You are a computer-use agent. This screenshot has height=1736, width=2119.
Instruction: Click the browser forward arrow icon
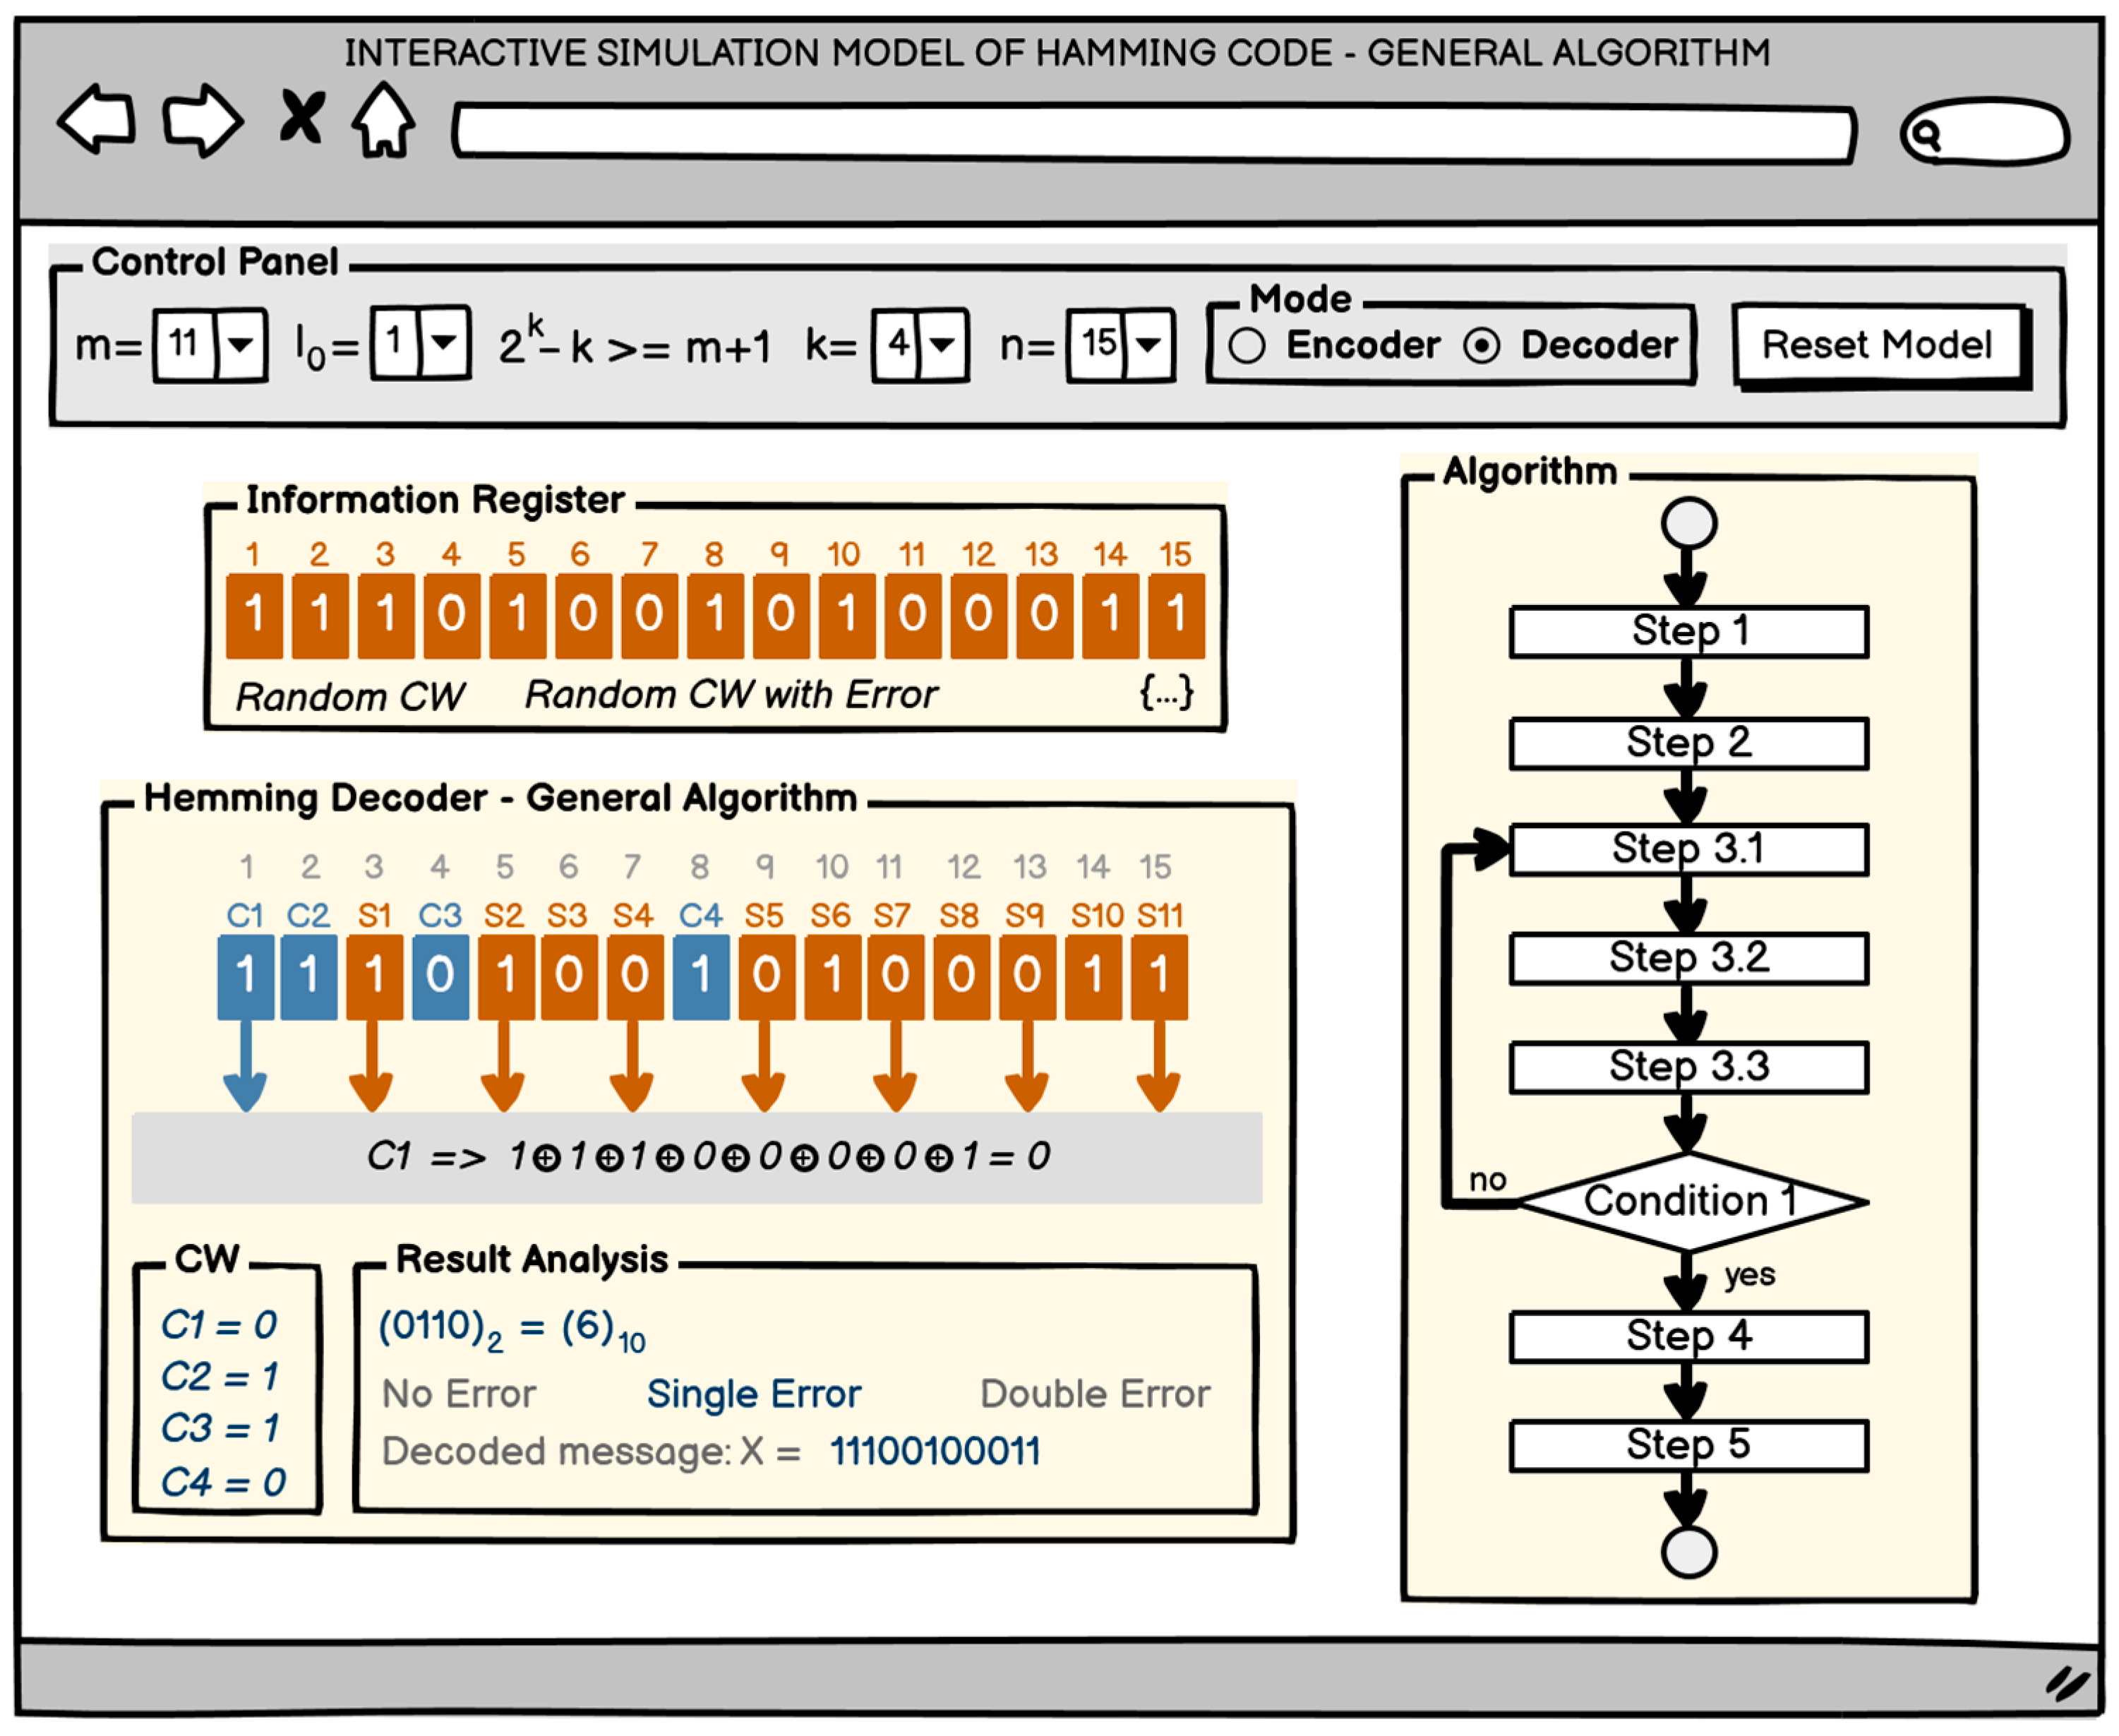tap(203, 120)
